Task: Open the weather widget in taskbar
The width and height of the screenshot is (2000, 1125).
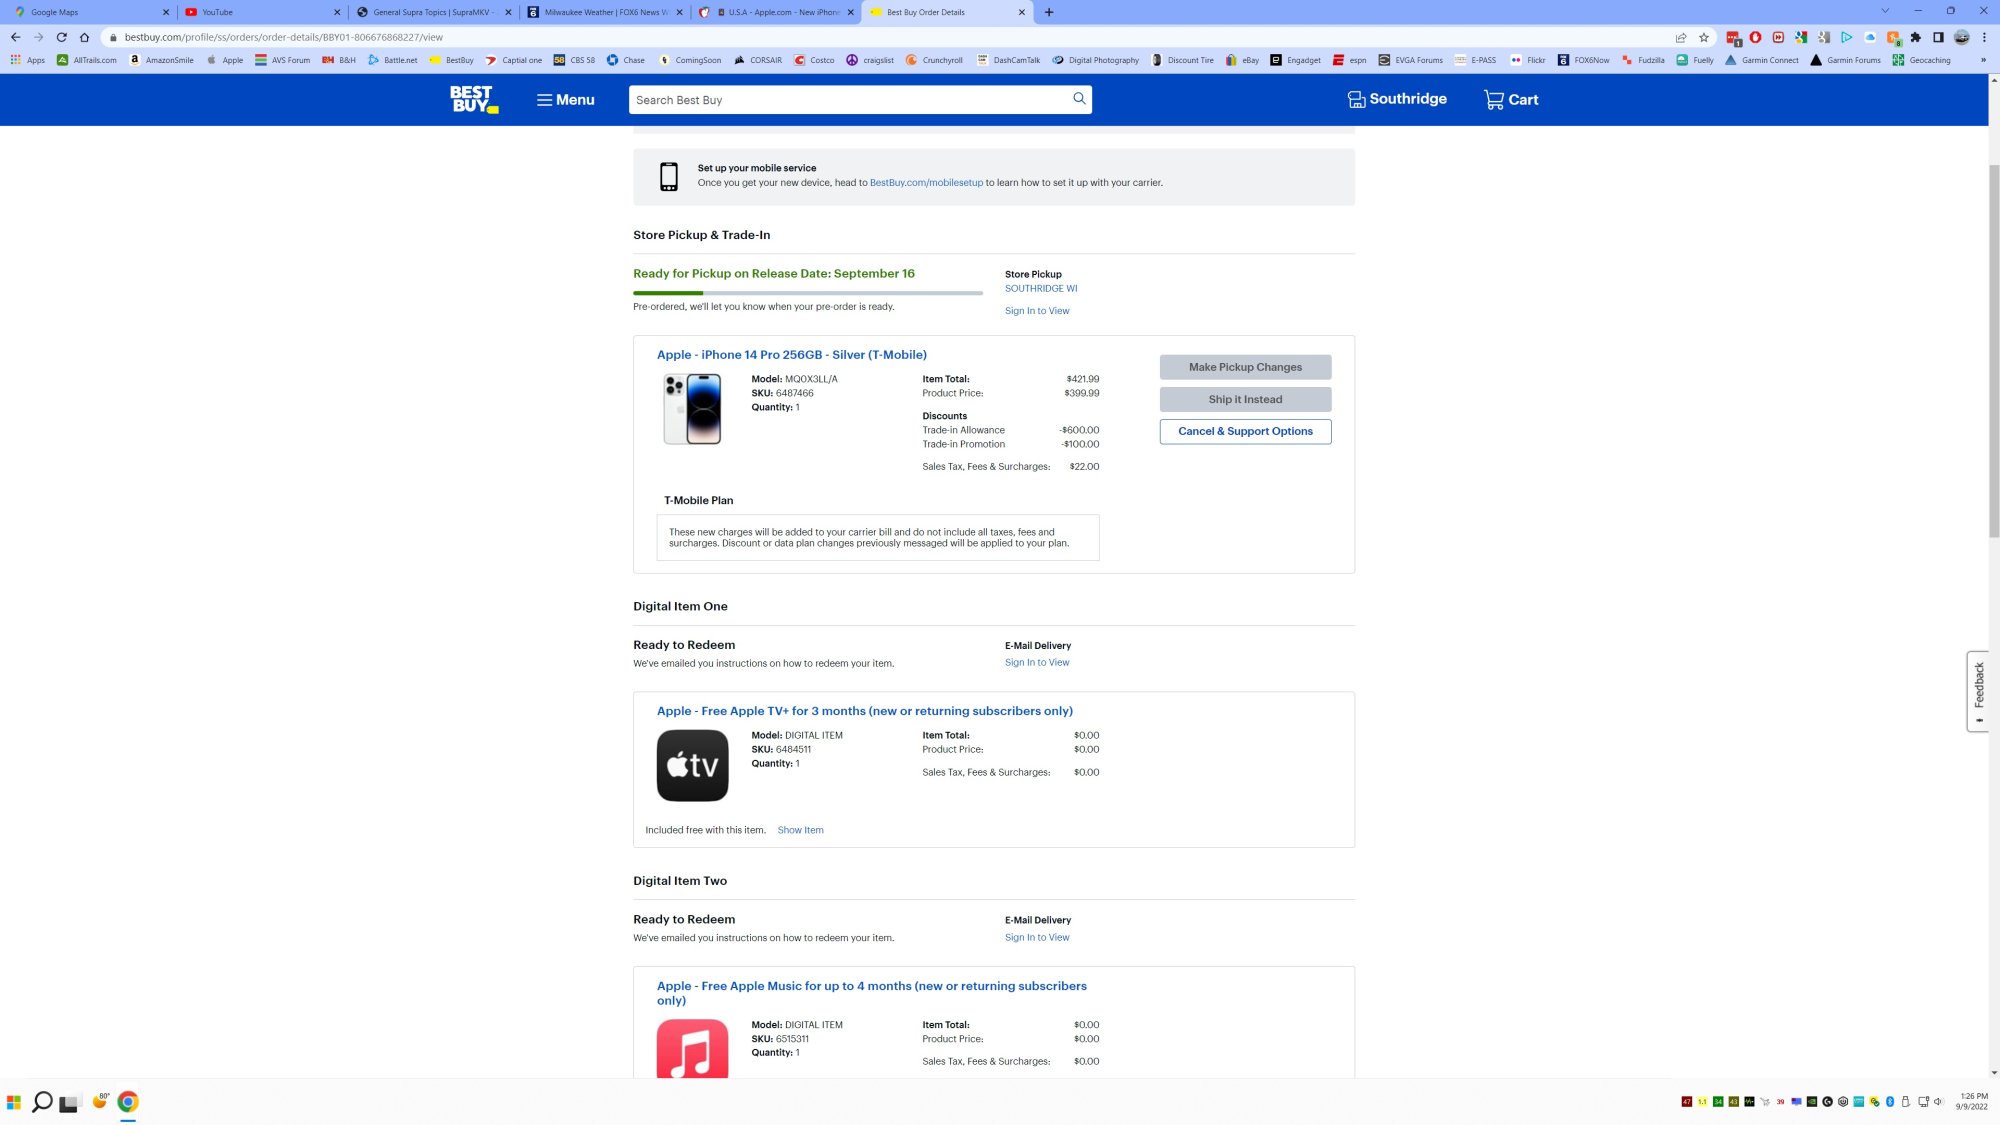Action: 100,1101
